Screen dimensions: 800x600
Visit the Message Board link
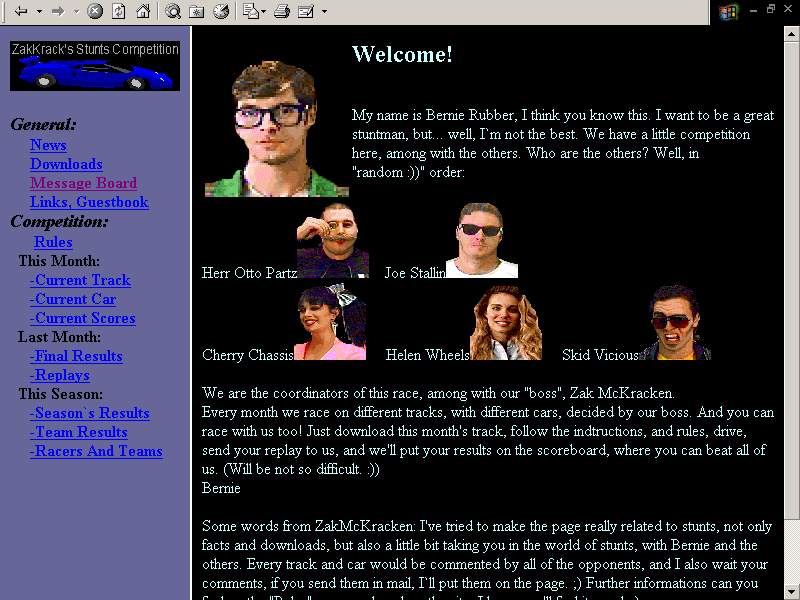click(83, 183)
